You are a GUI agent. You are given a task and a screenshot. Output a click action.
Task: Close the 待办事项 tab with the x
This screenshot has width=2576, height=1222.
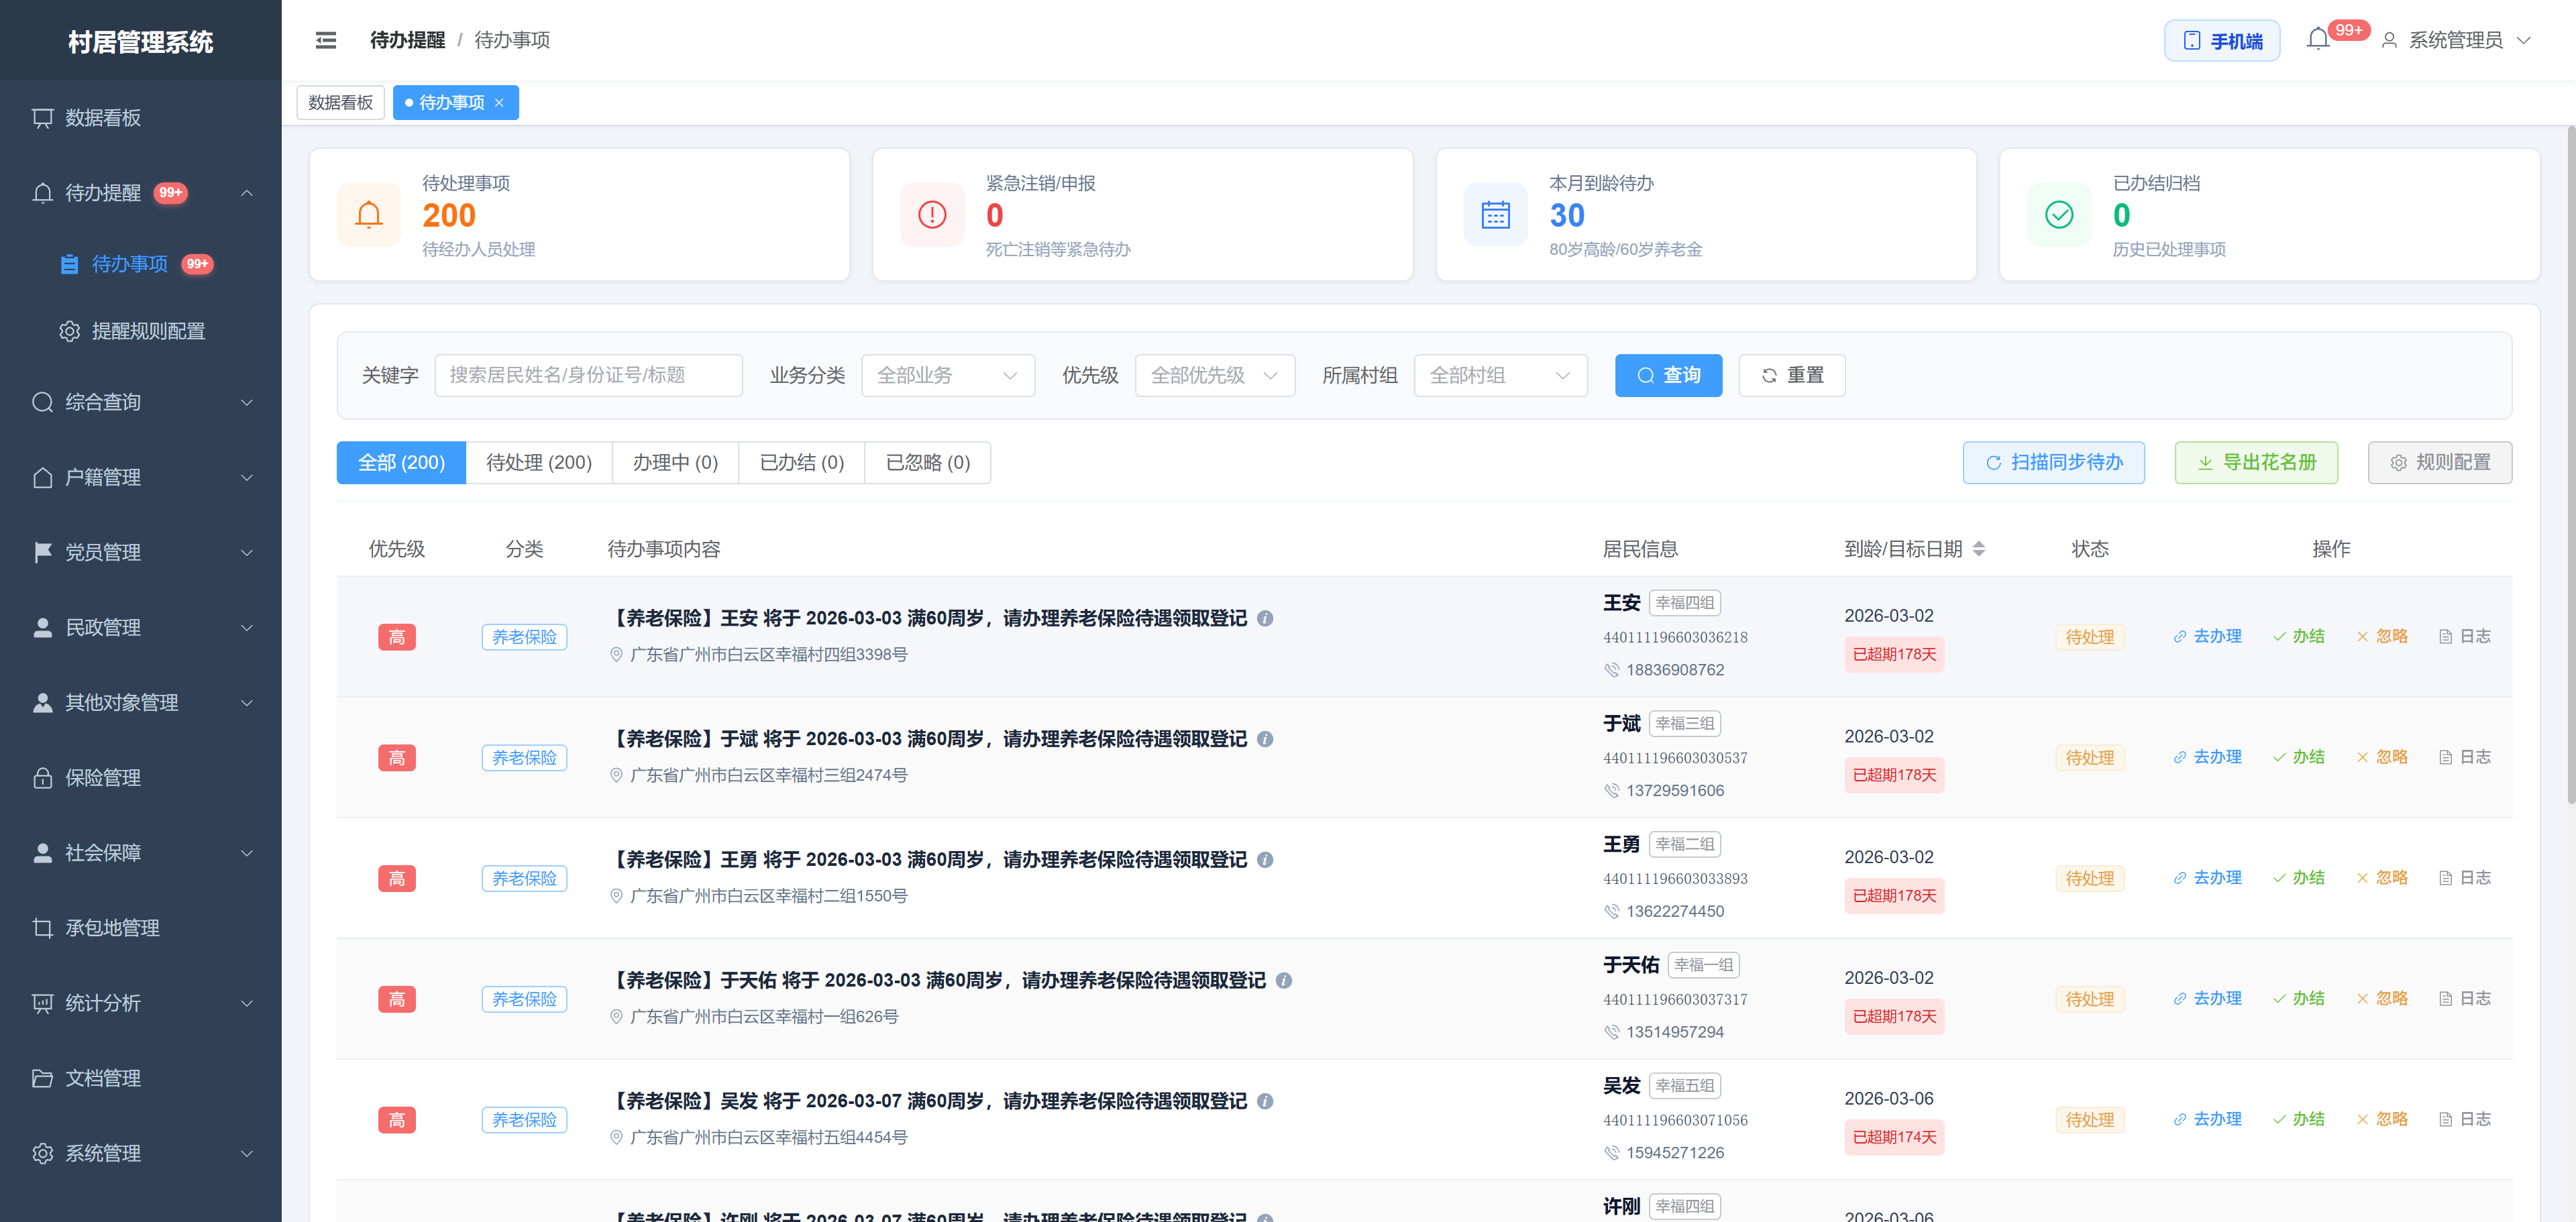pyautogui.click(x=499, y=103)
